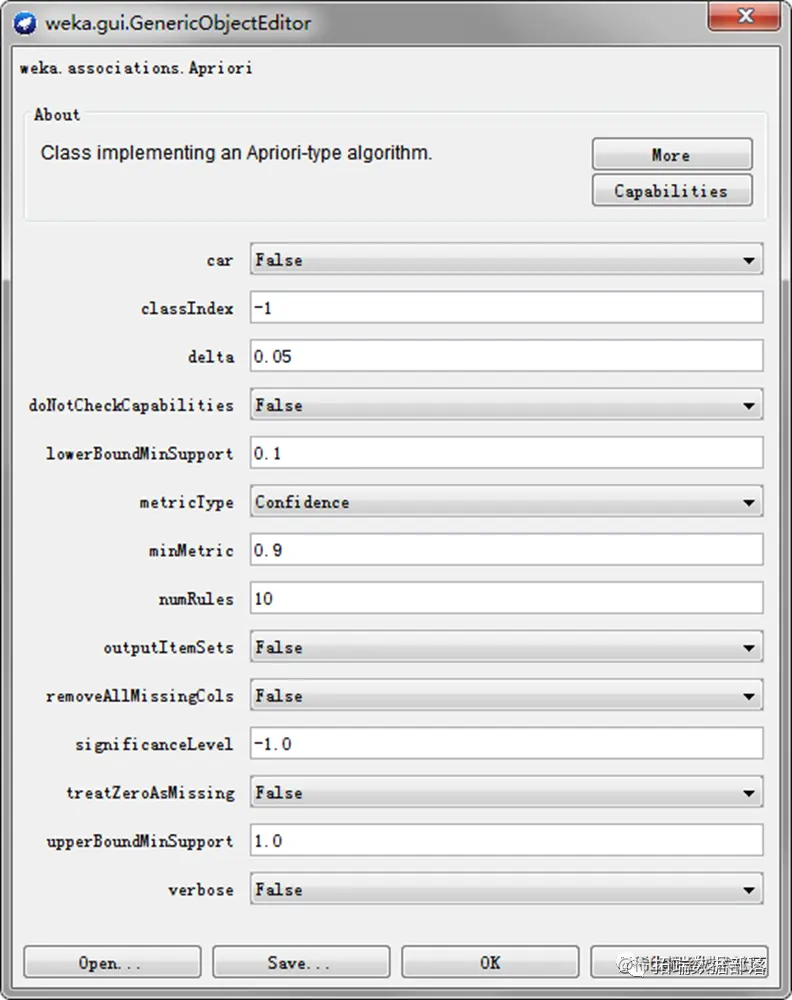
Task: Expand the outputItemSets dropdown
Action: tap(506, 647)
